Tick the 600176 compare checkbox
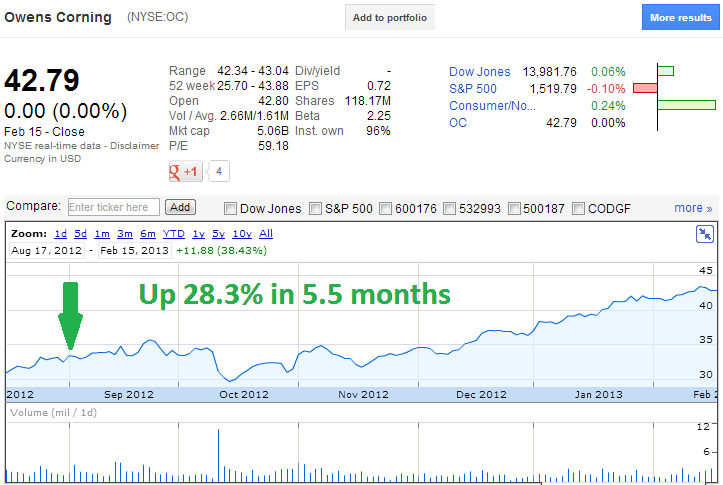This screenshot has height=485, width=723. click(x=385, y=209)
